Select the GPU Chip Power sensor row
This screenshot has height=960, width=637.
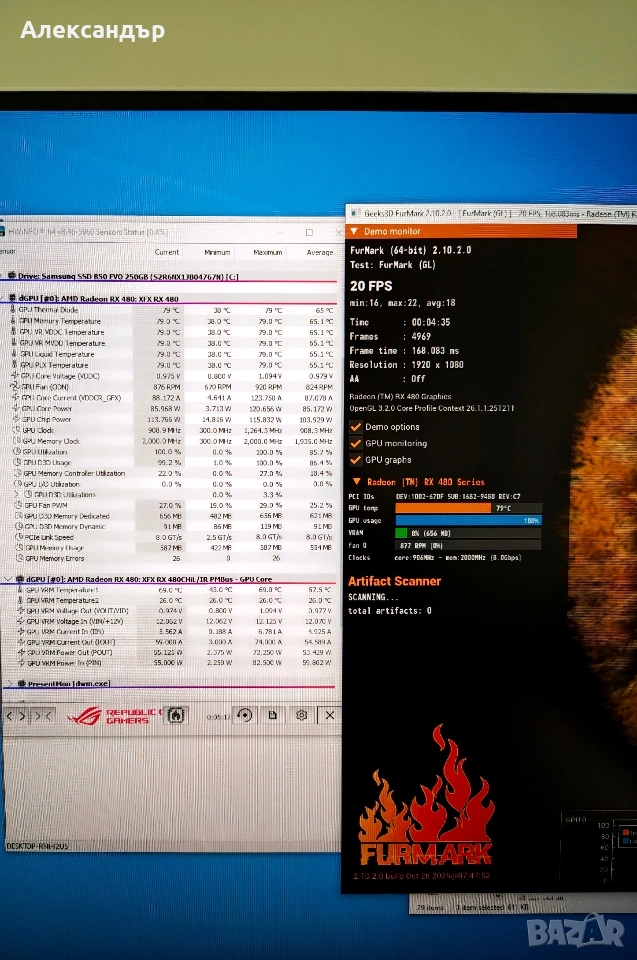(x=173, y=419)
